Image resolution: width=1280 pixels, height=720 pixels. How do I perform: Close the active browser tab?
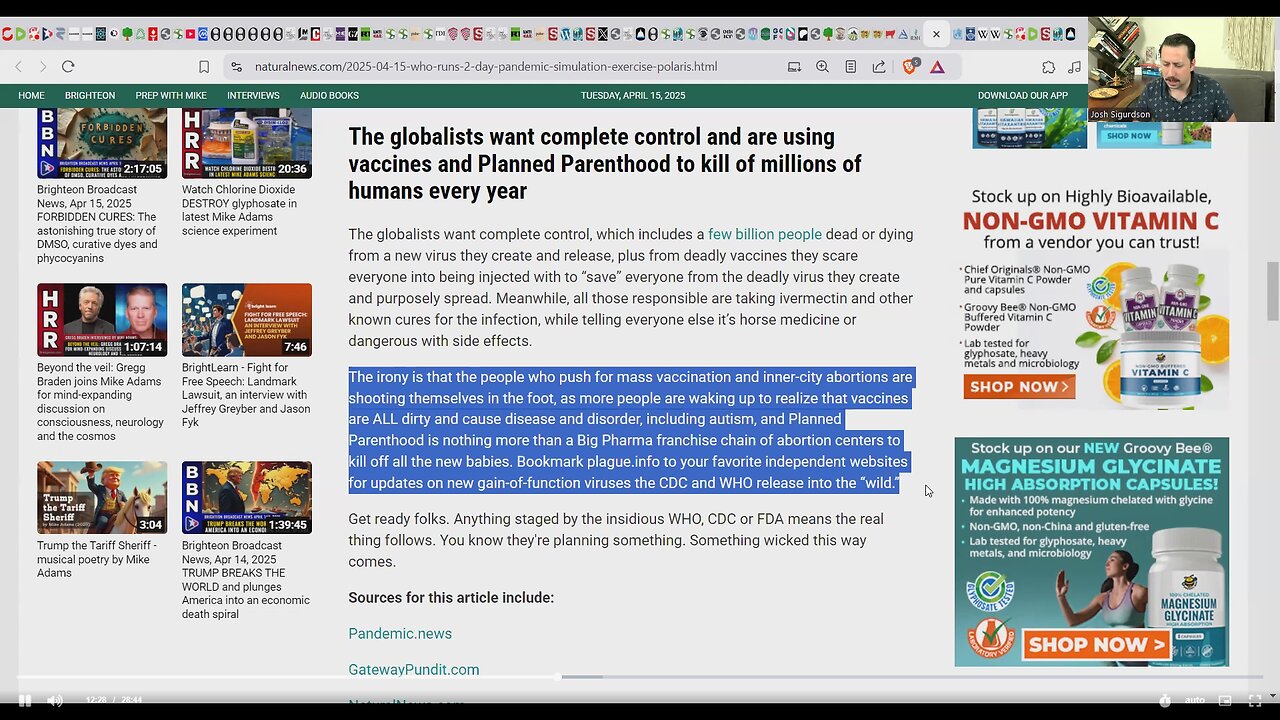pyautogui.click(x=936, y=34)
